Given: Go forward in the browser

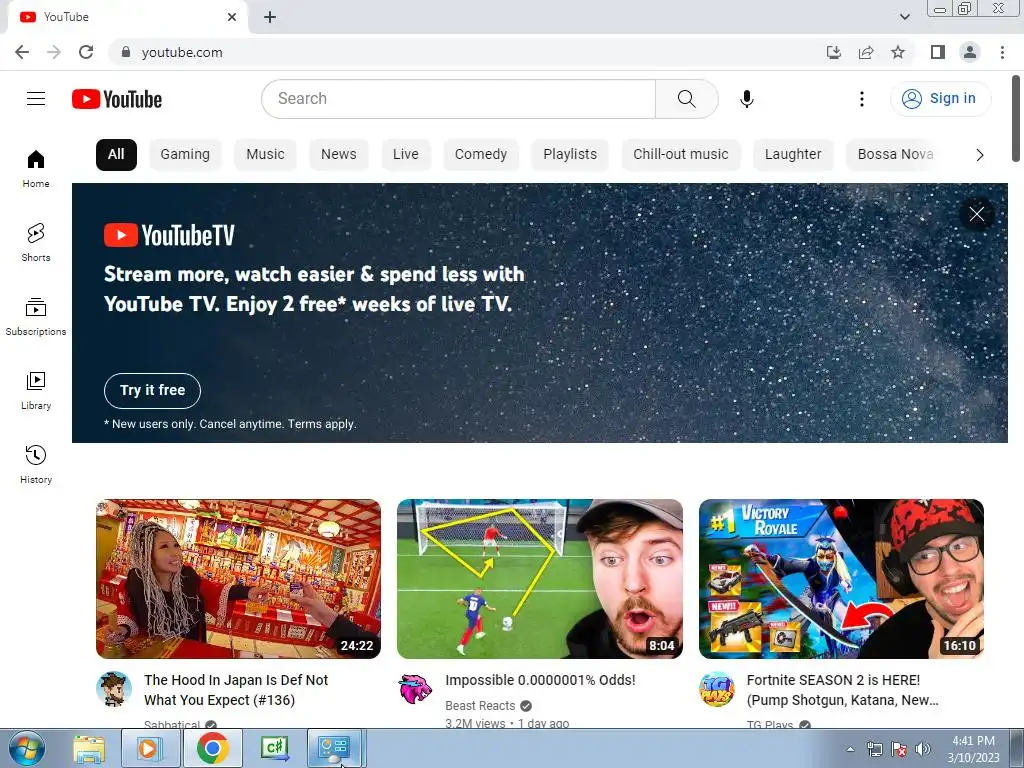Looking at the screenshot, I should [x=54, y=52].
